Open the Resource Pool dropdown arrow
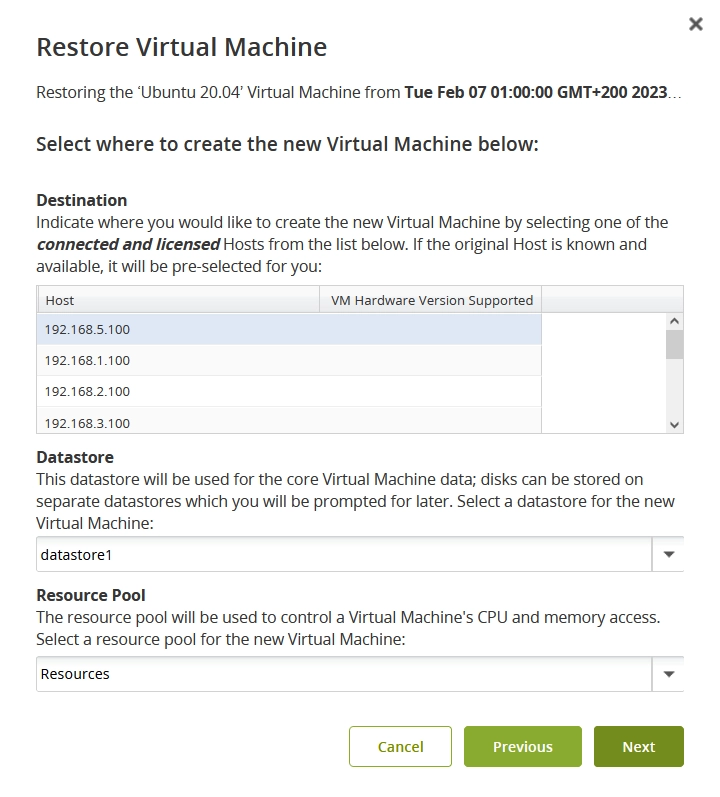The height and width of the screenshot is (797, 720). 668,674
